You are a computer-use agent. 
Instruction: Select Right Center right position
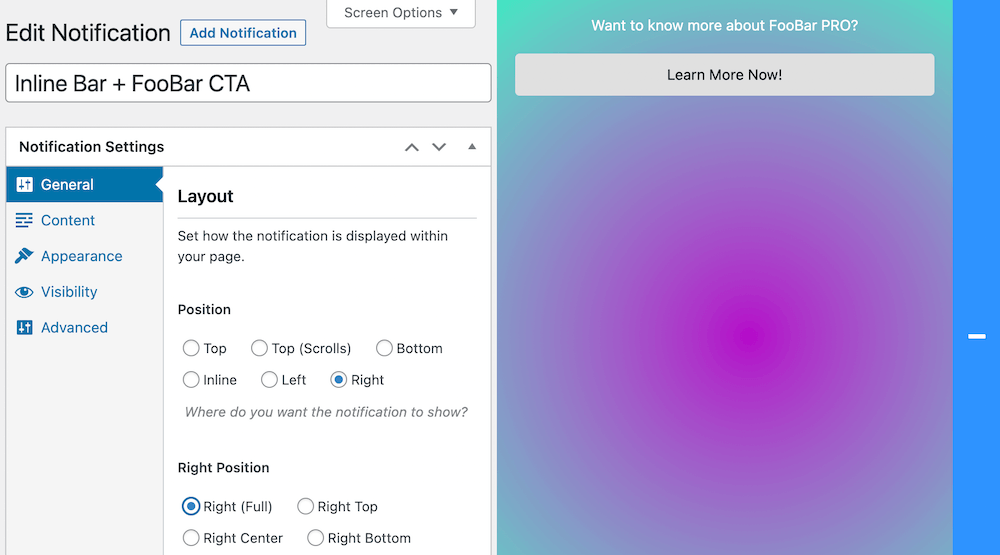(191, 538)
